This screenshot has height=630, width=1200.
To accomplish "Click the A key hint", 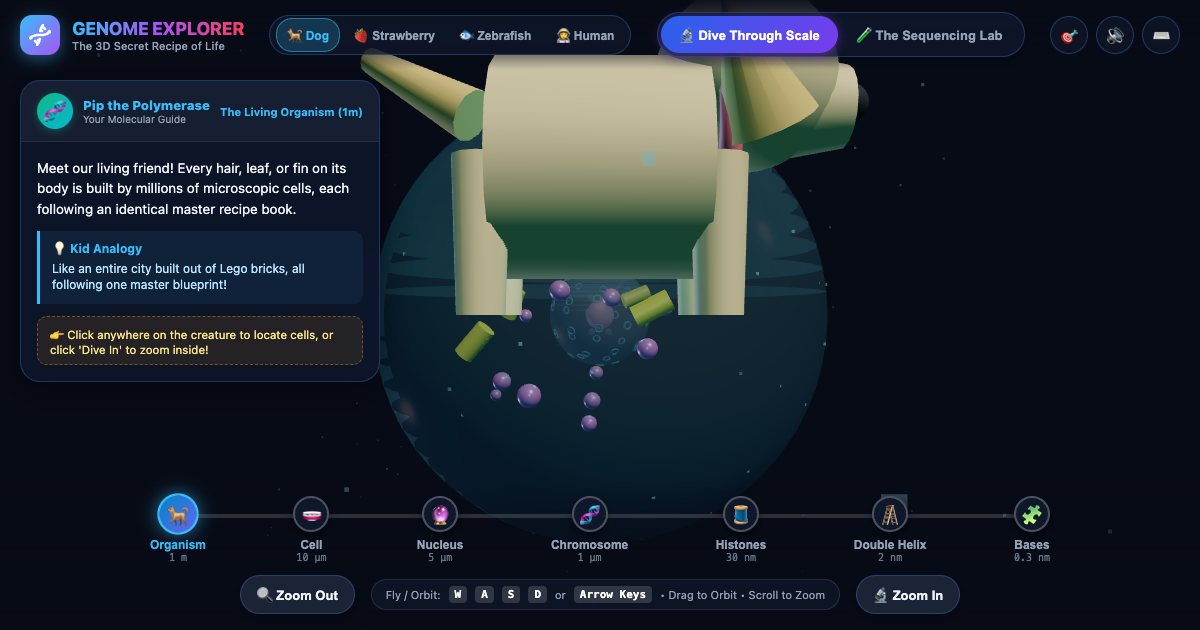I will click(x=485, y=595).
